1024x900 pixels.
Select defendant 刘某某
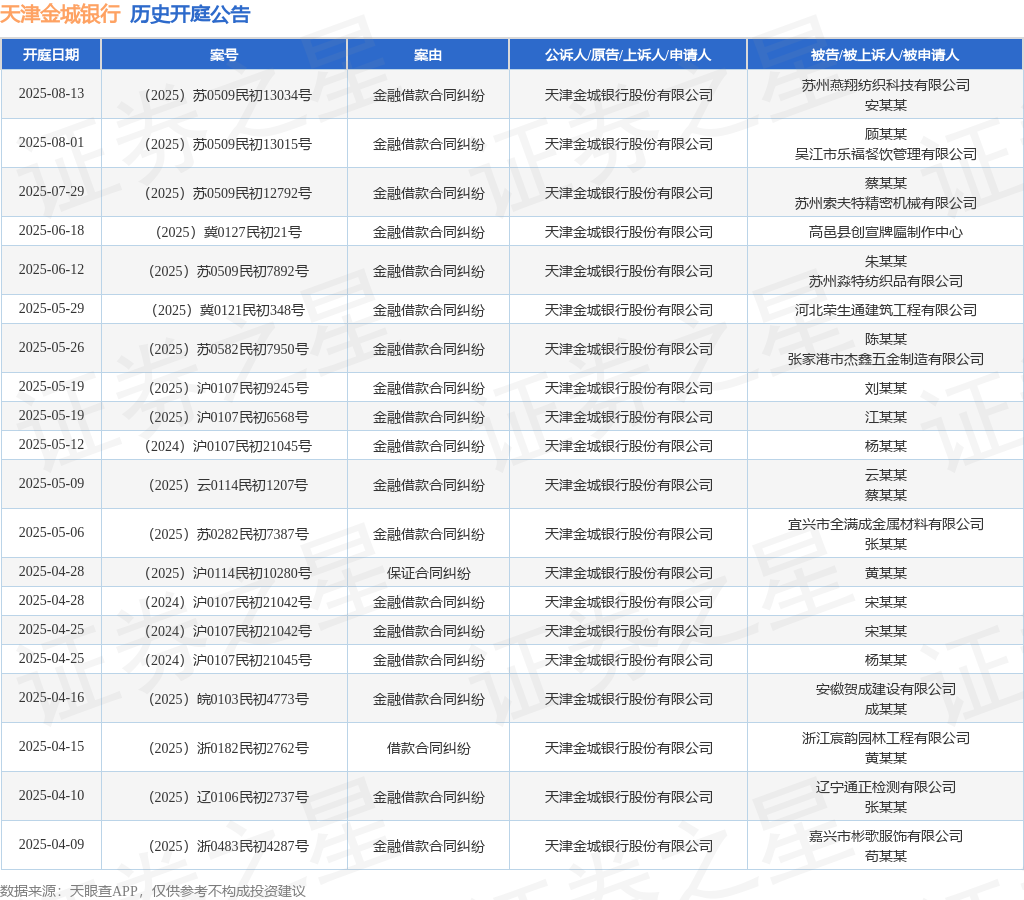pyautogui.click(x=886, y=389)
